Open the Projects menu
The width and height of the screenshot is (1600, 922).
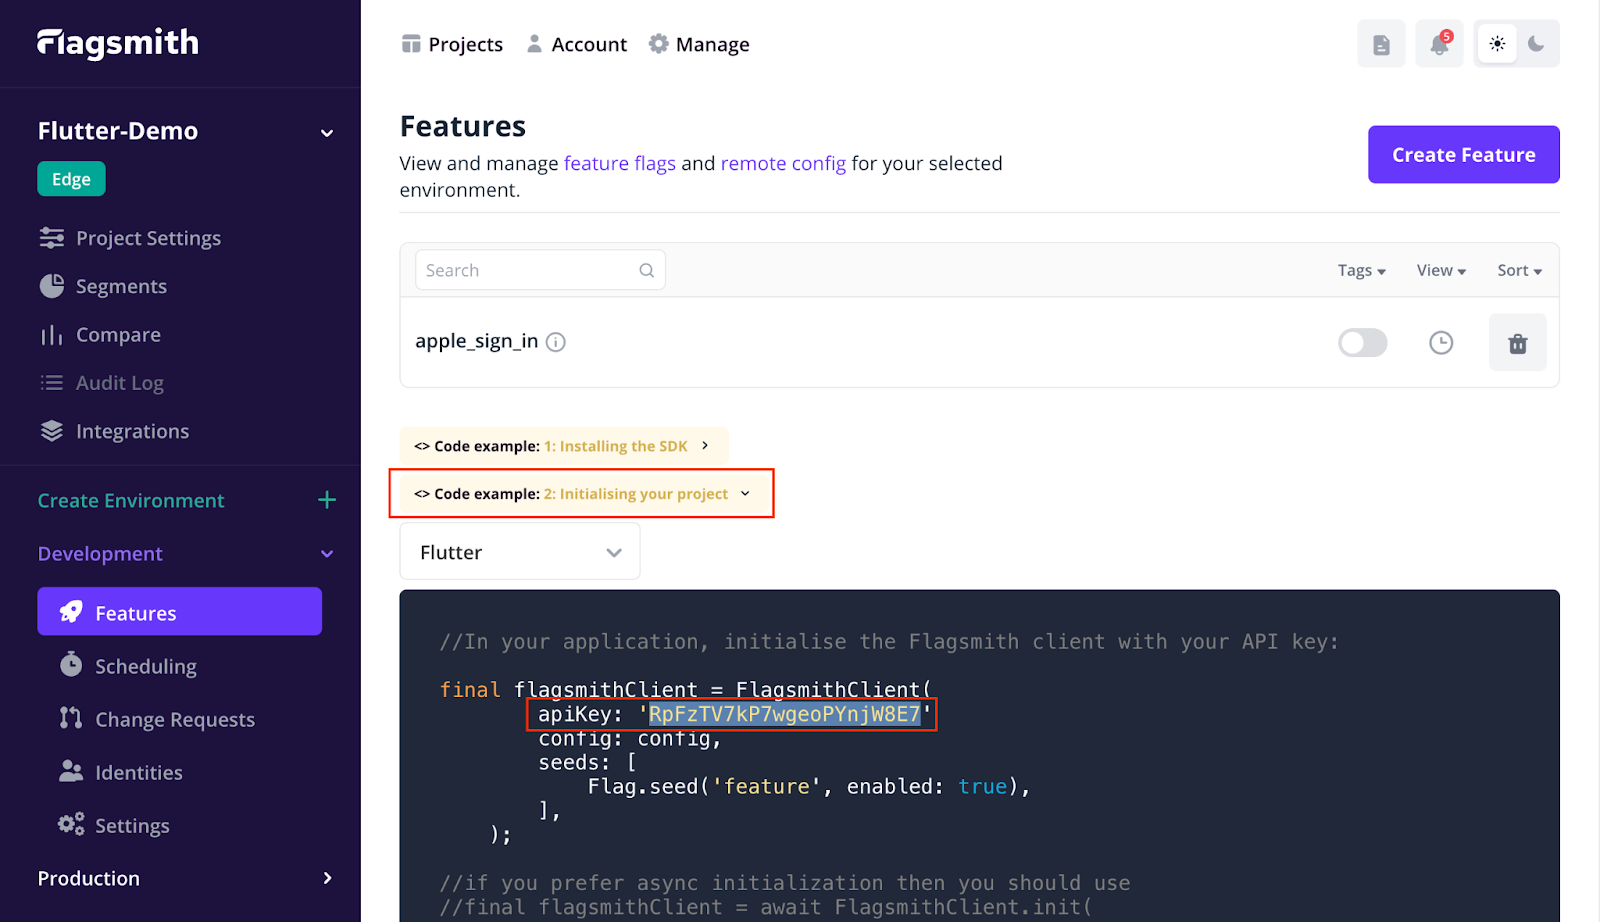click(452, 44)
